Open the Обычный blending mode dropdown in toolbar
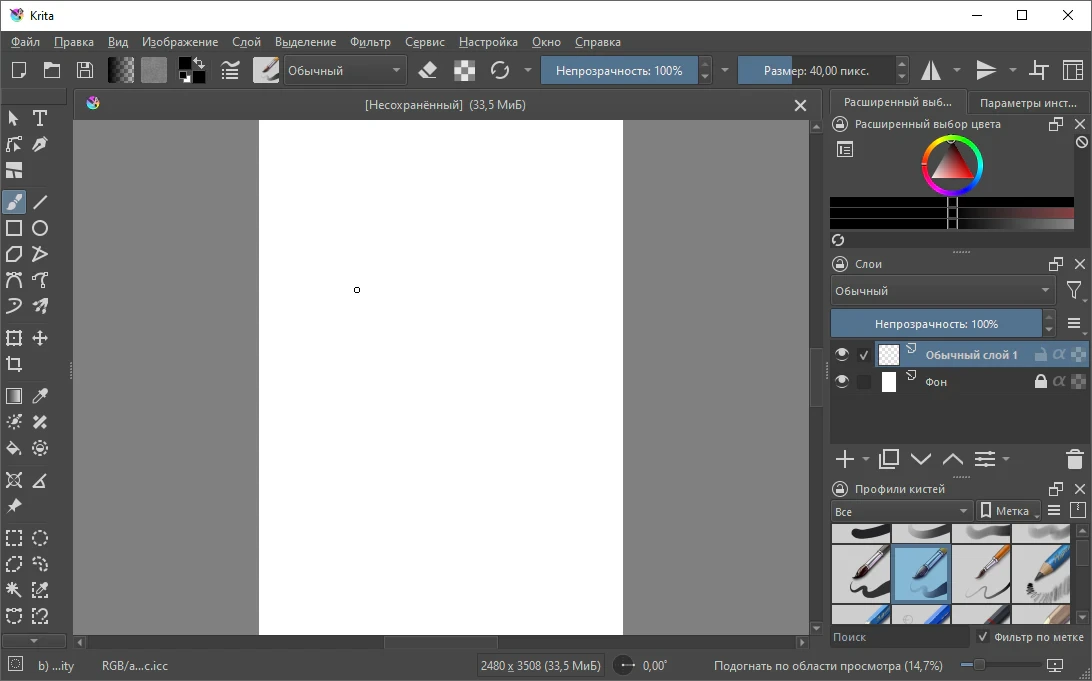This screenshot has width=1092, height=681. click(345, 70)
